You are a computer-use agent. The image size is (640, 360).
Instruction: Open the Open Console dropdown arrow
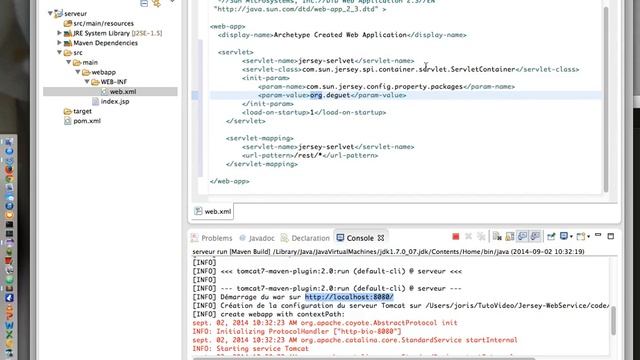(588, 237)
